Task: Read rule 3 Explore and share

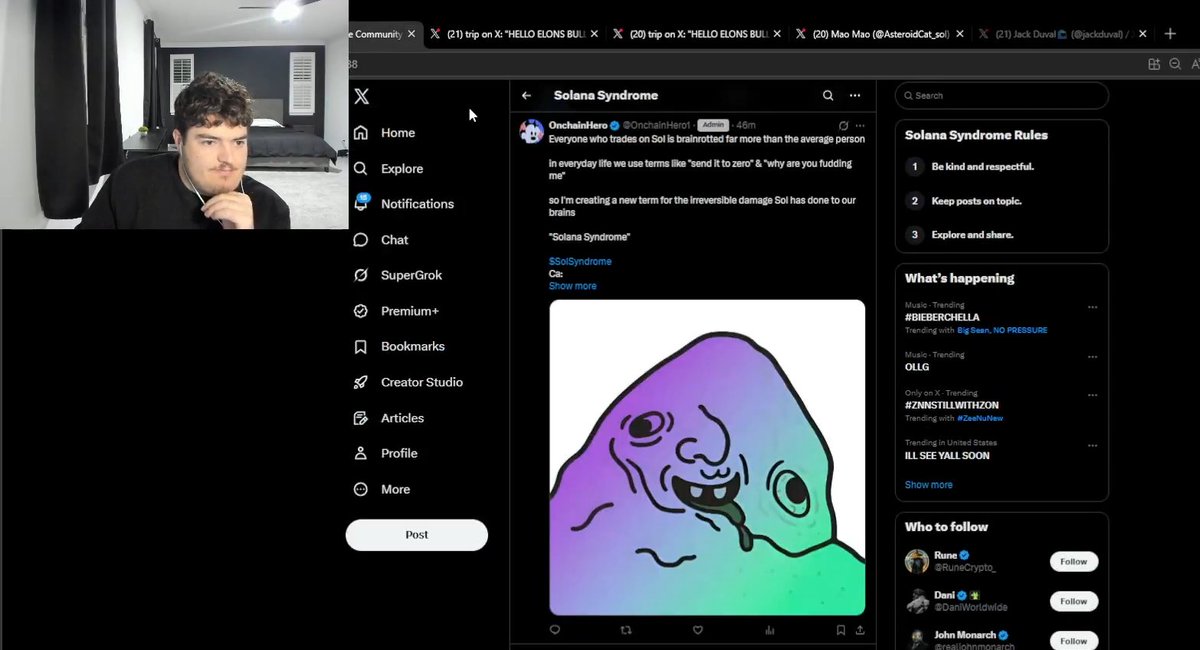Action: 972,235
